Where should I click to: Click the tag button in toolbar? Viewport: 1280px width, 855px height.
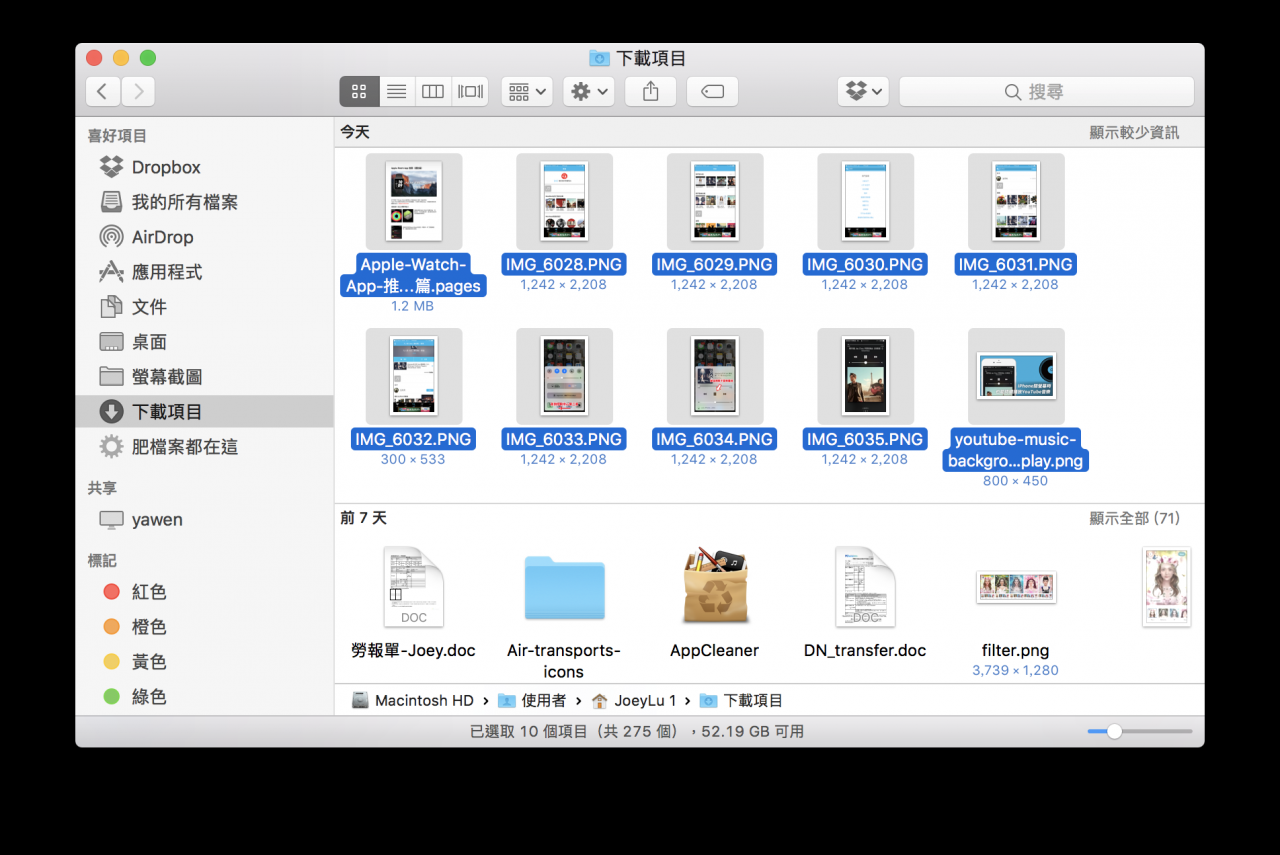712,91
